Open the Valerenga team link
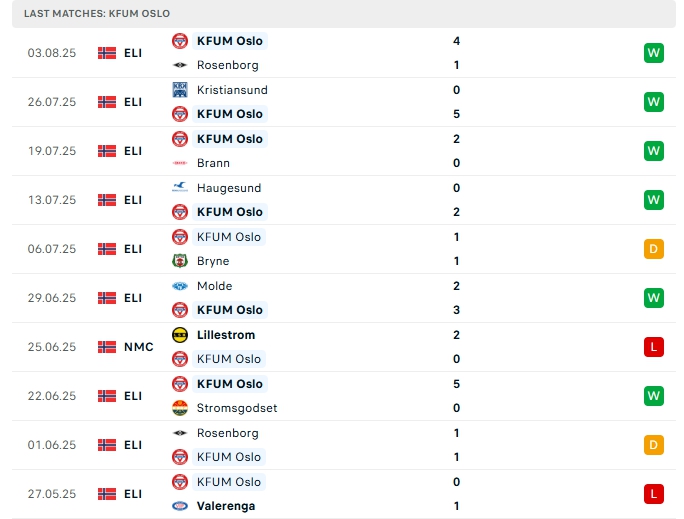 coord(226,506)
